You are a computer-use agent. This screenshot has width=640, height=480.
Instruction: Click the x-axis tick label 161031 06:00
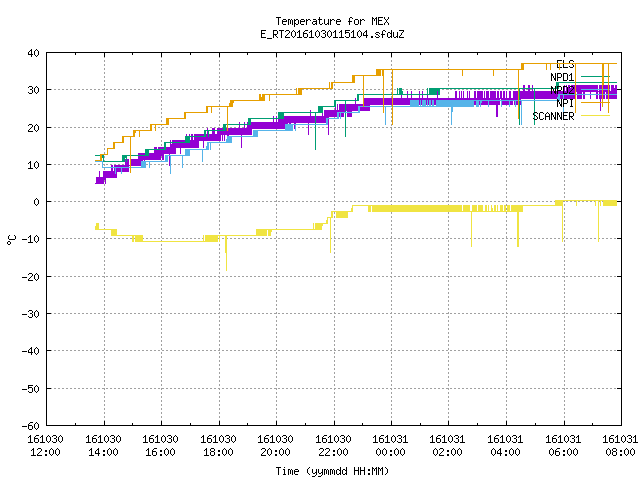click(564, 446)
